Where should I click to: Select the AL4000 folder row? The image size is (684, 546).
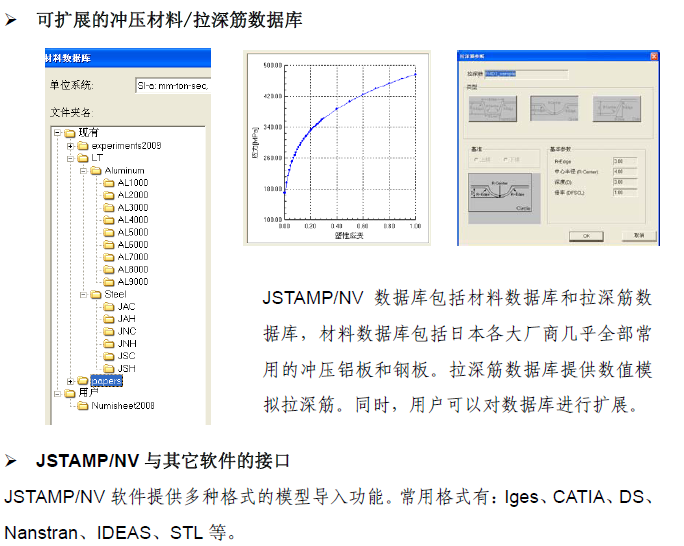point(126,220)
